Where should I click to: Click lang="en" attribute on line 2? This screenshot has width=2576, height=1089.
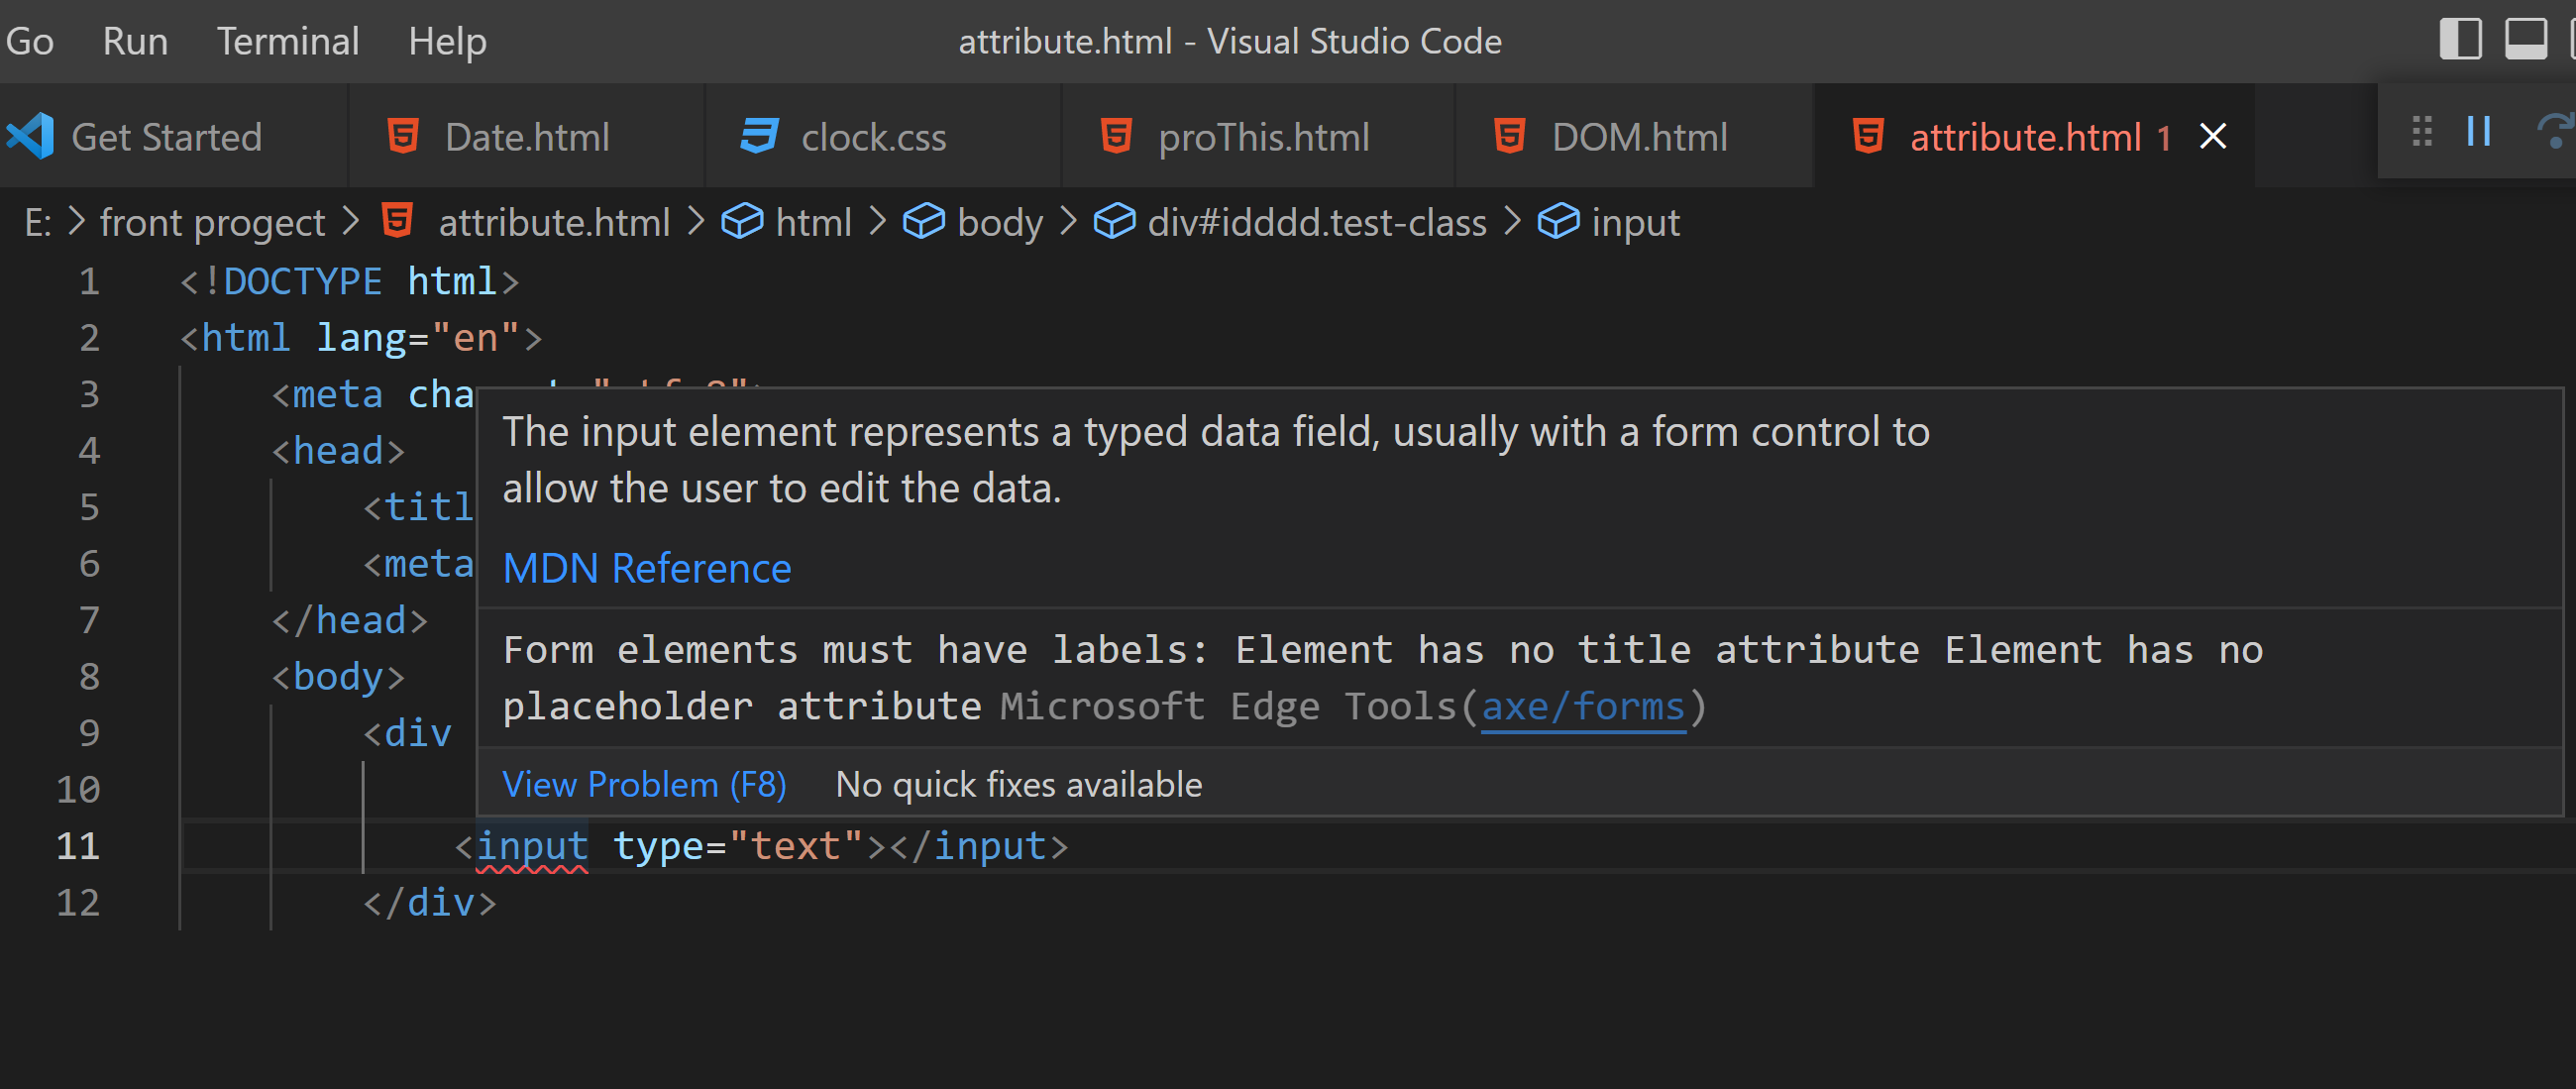click(419, 338)
